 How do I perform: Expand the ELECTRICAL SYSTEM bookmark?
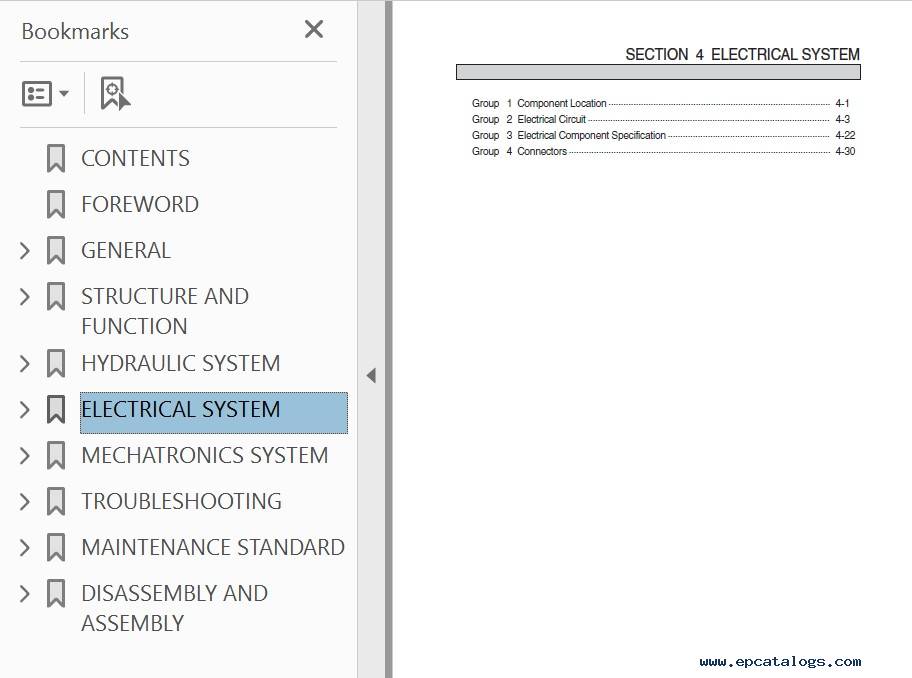tap(24, 409)
